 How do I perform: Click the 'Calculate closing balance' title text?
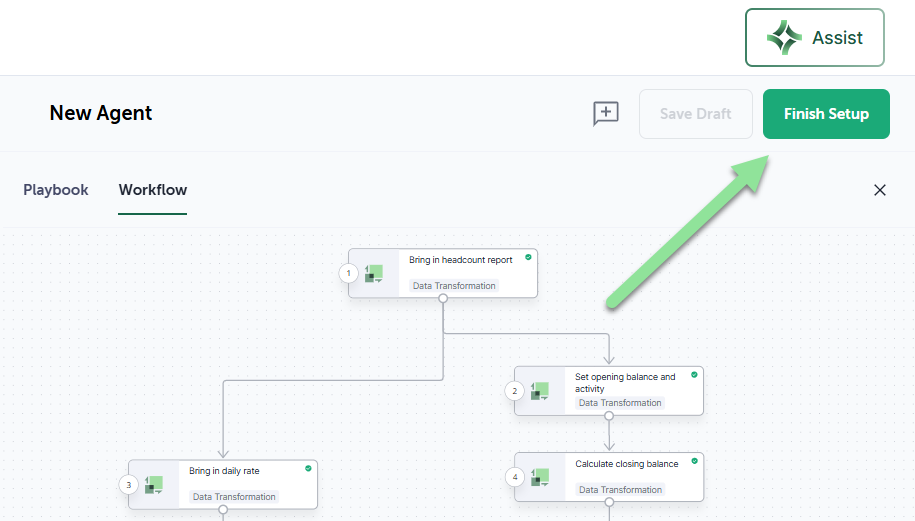coord(627,464)
